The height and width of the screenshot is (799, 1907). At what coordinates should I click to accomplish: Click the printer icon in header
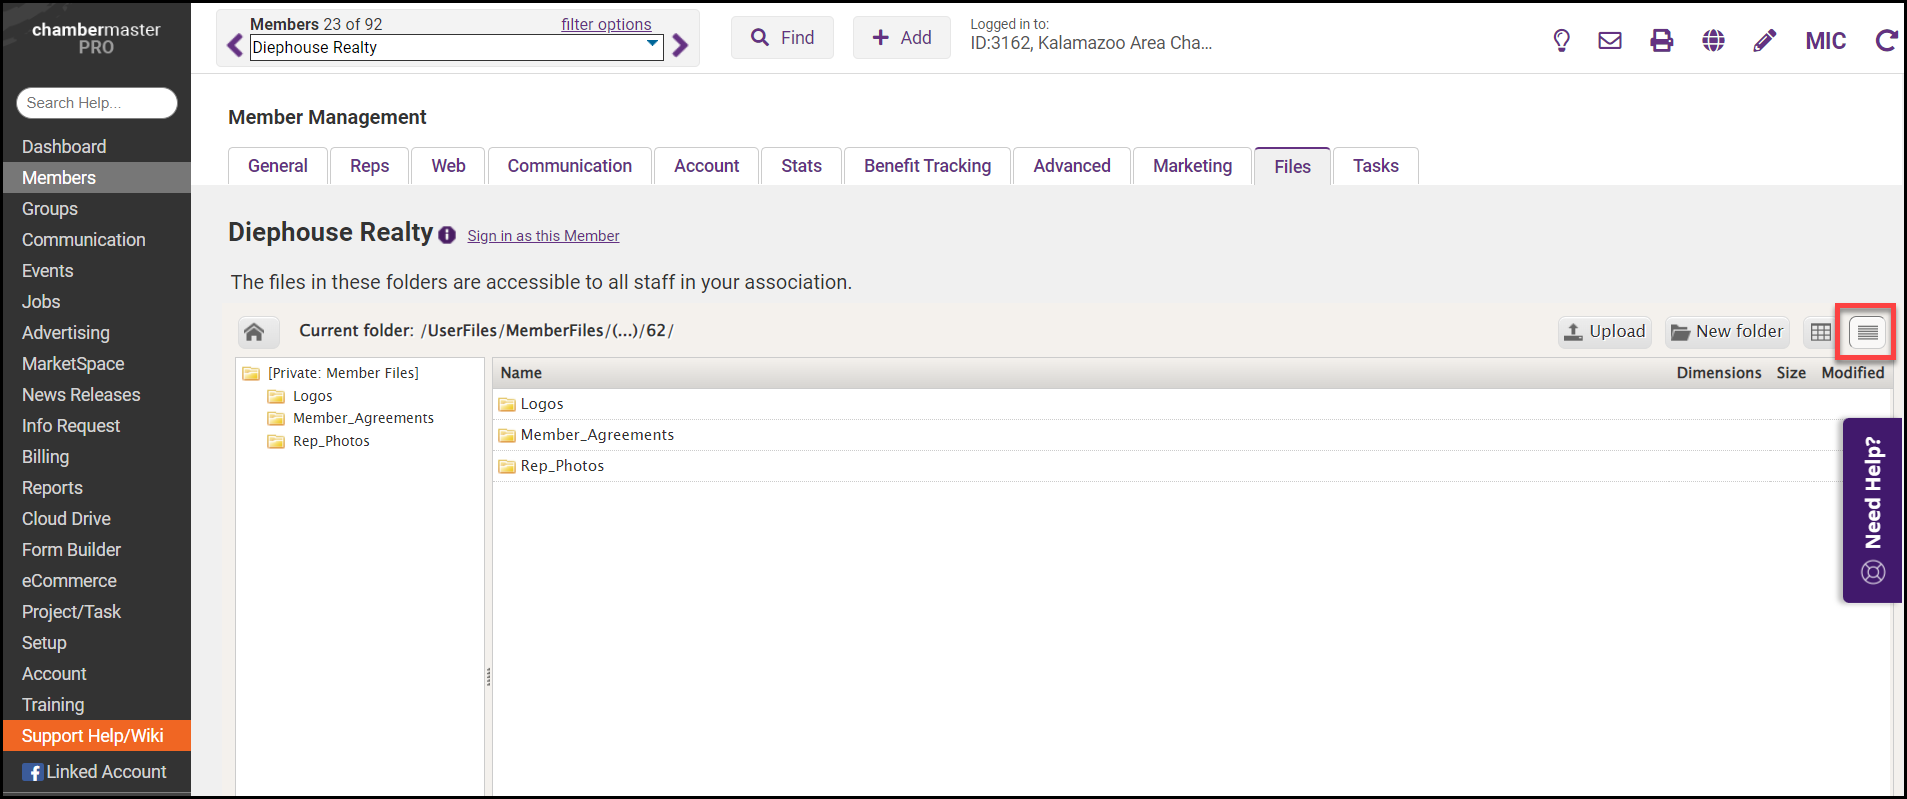coord(1661,41)
